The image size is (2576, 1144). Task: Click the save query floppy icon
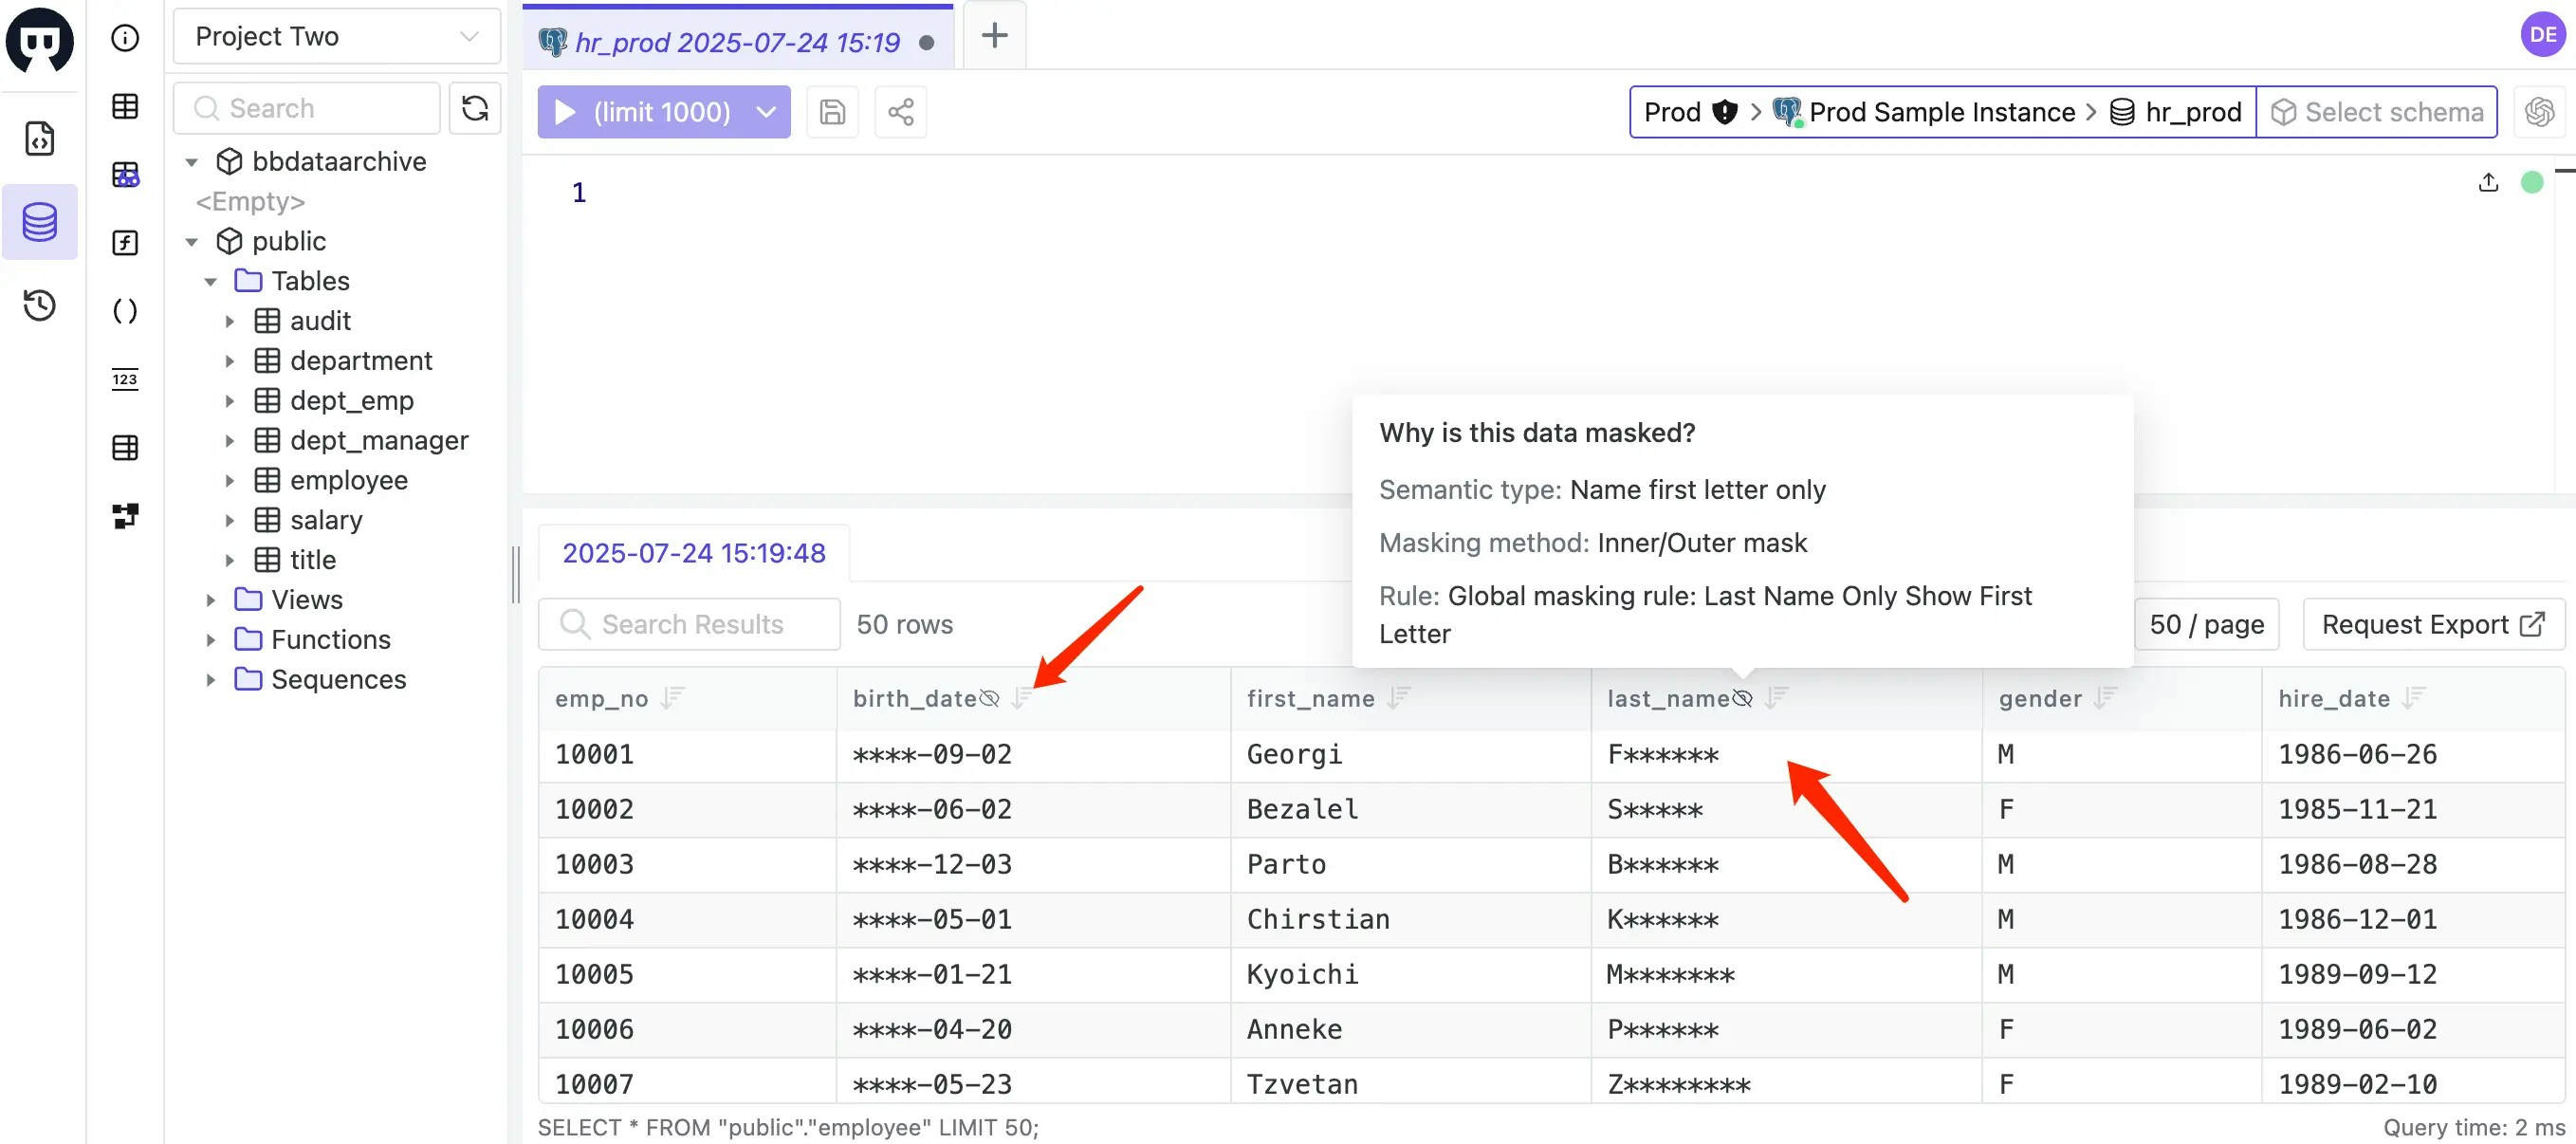pyautogui.click(x=832, y=112)
